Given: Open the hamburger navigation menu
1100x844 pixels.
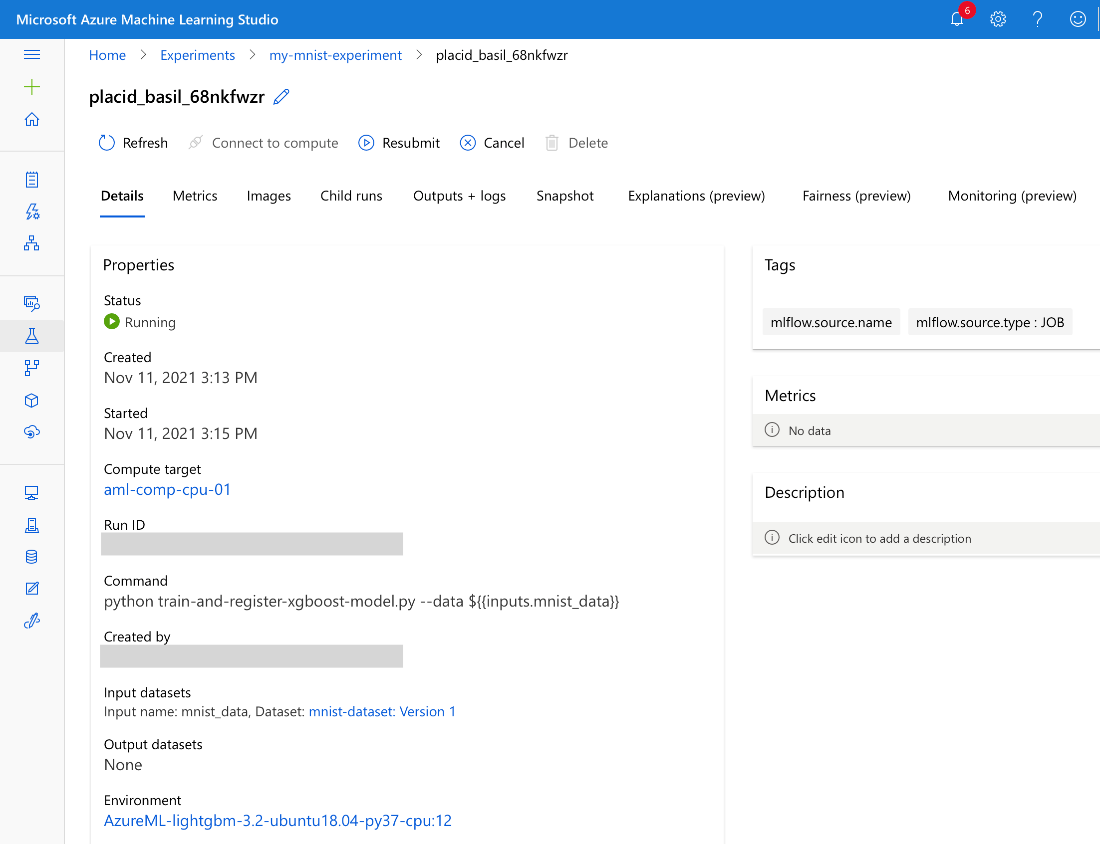Looking at the screenshot, I should (32, 55).
